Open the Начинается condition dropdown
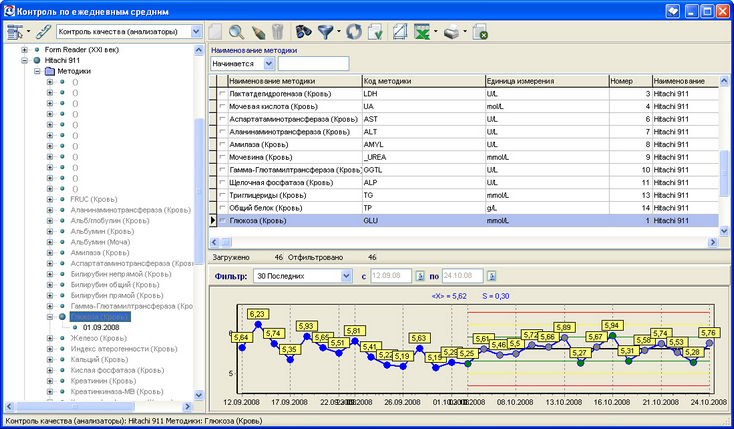This screenshot has width=734, height=429. point(268,63)
